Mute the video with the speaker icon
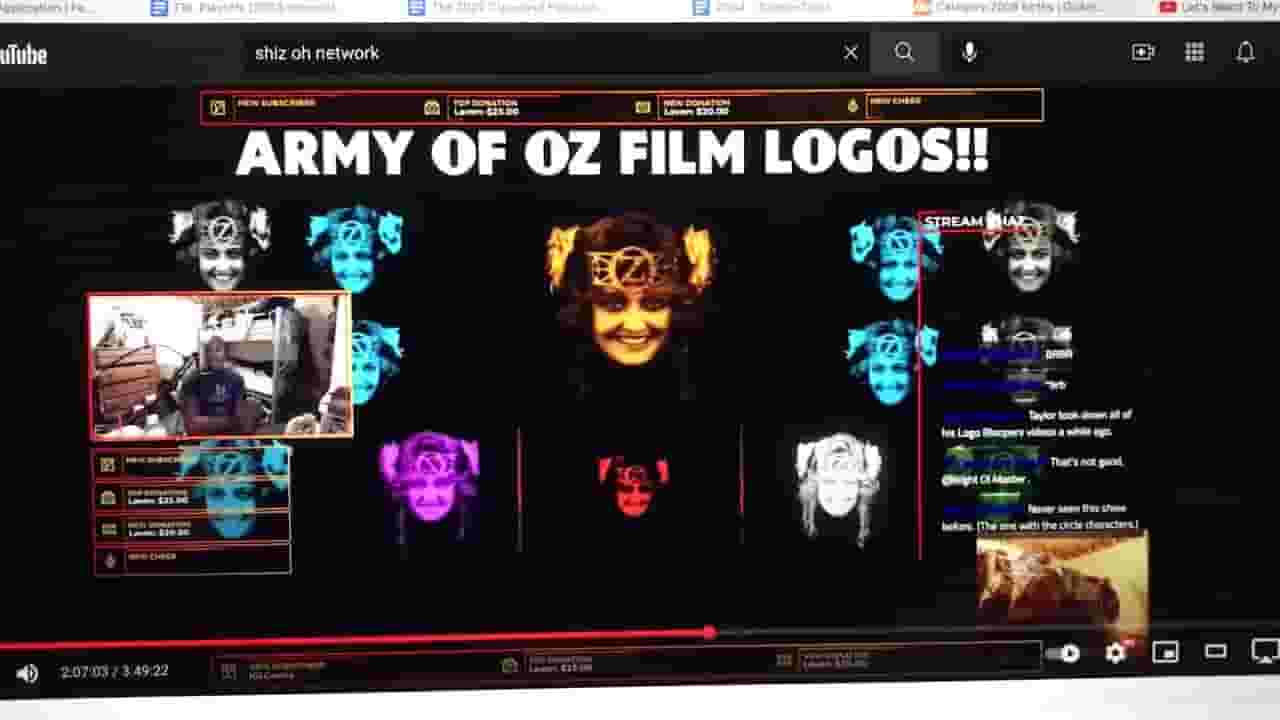 point(27,673)
